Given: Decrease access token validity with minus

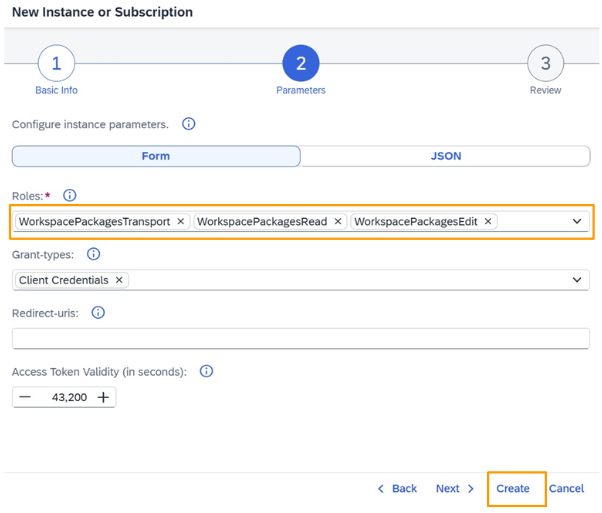Looking at the screenshot, I should [x=25, y=397].
